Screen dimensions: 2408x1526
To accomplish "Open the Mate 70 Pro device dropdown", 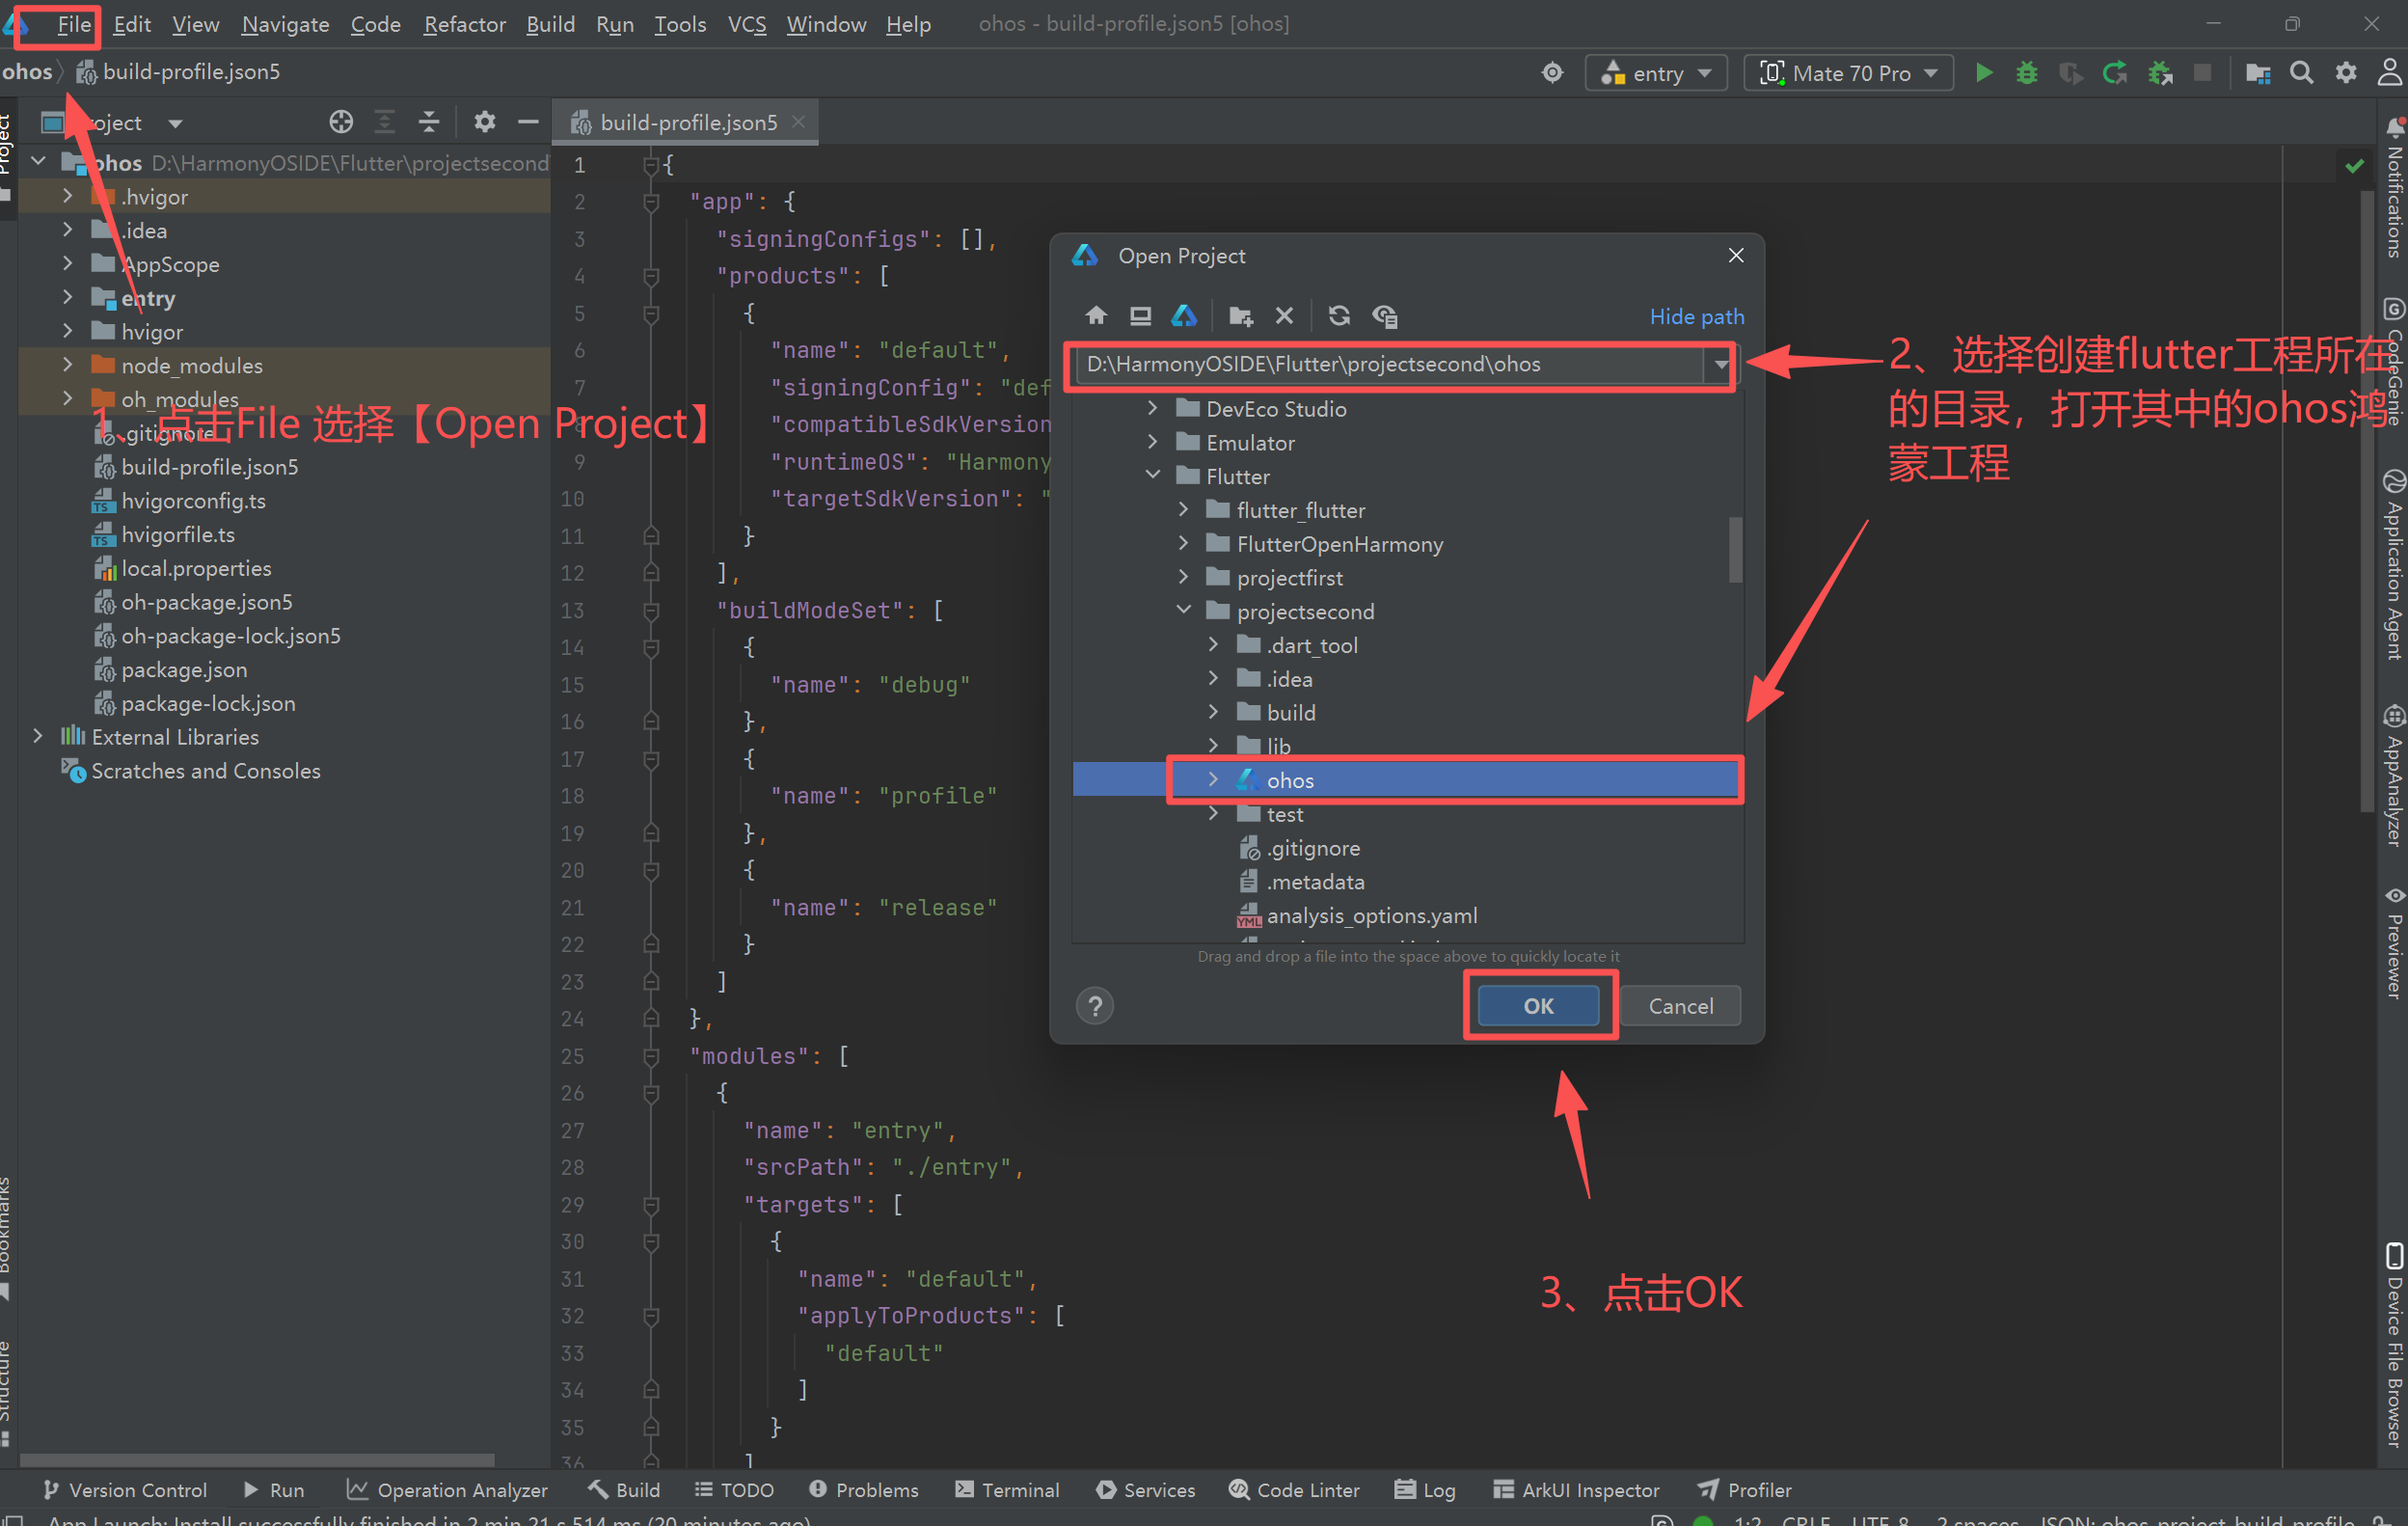I will click(x=1849, y=73).
